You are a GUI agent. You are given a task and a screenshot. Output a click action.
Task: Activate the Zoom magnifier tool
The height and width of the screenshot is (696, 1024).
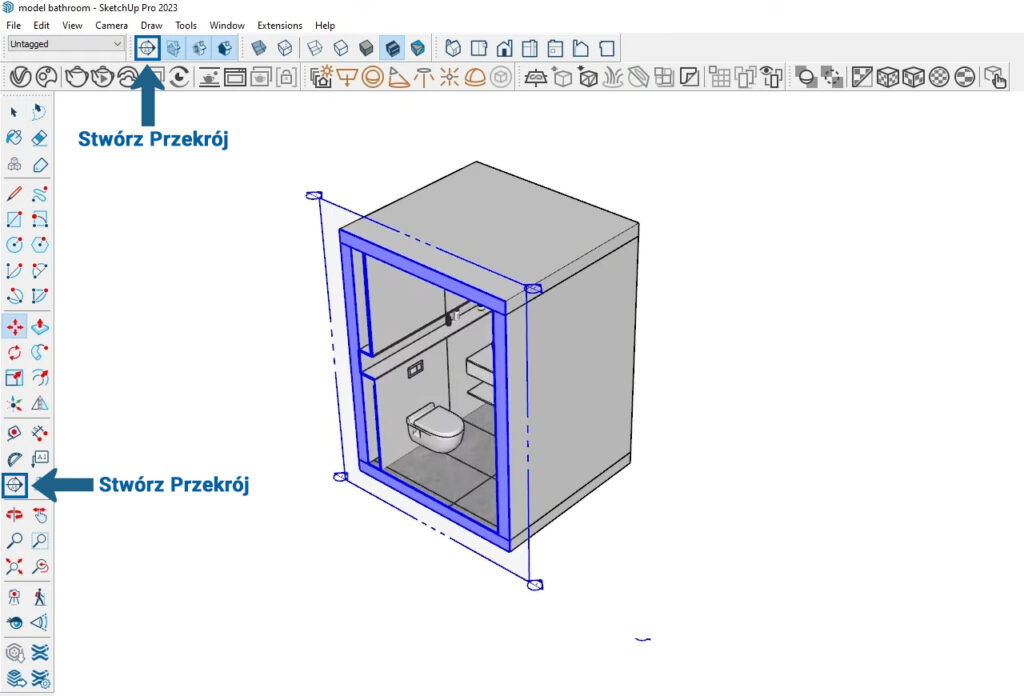[14, 541]
